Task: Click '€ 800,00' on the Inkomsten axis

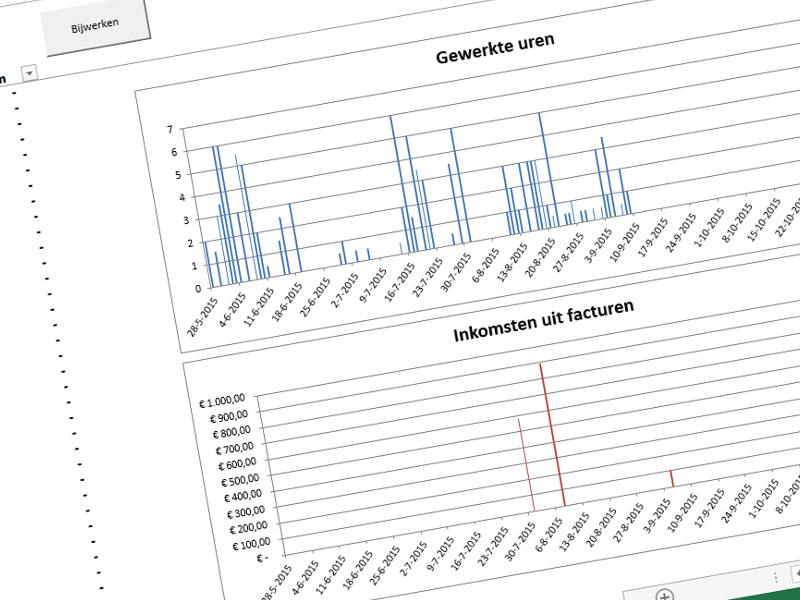Action: tap(232, 432)
